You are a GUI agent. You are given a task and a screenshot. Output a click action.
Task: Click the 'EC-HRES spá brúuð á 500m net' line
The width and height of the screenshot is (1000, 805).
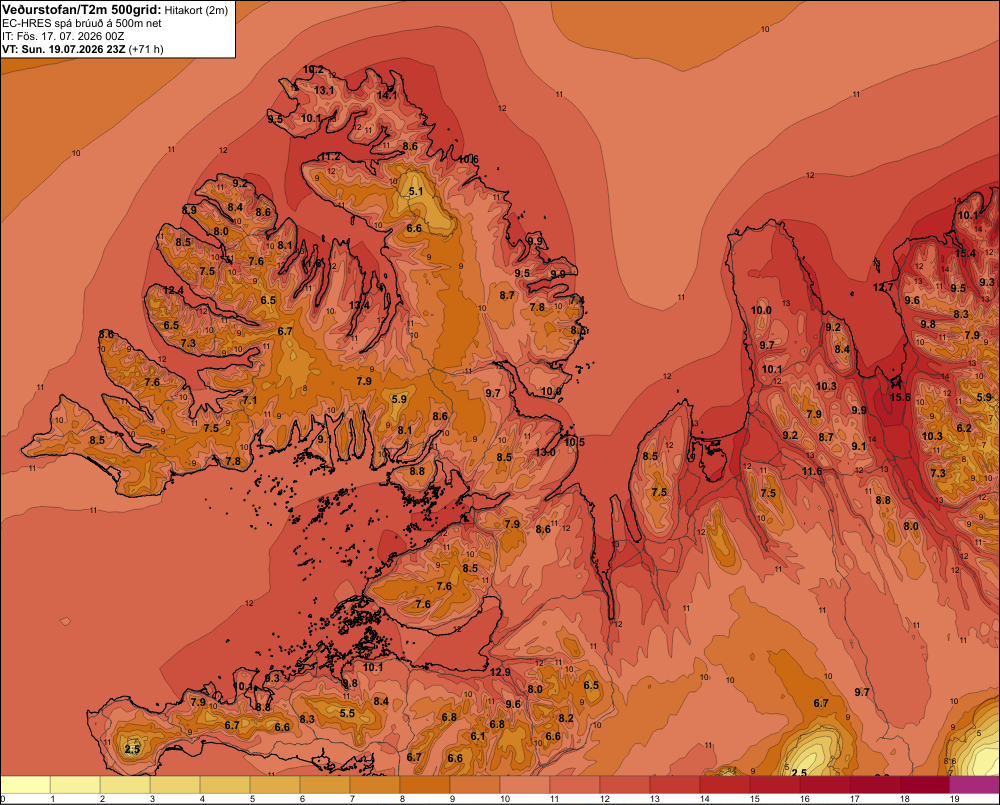[x=82, y=23]
